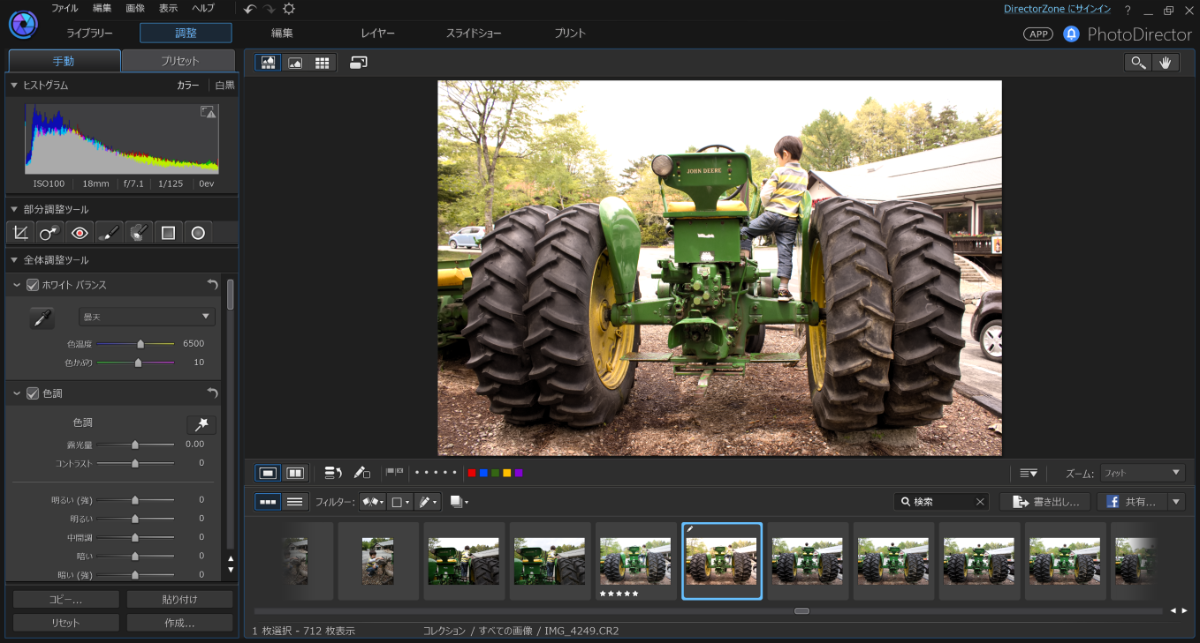Select the spot removal tool
The image size is (1200, 643).
(x=49, y=233)
